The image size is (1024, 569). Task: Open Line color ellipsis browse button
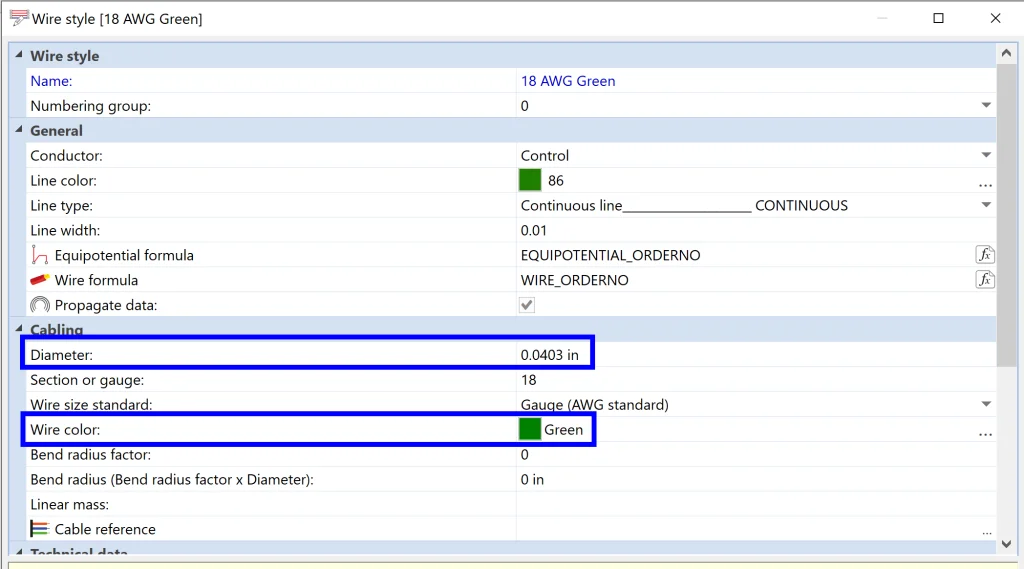point(985,182)
